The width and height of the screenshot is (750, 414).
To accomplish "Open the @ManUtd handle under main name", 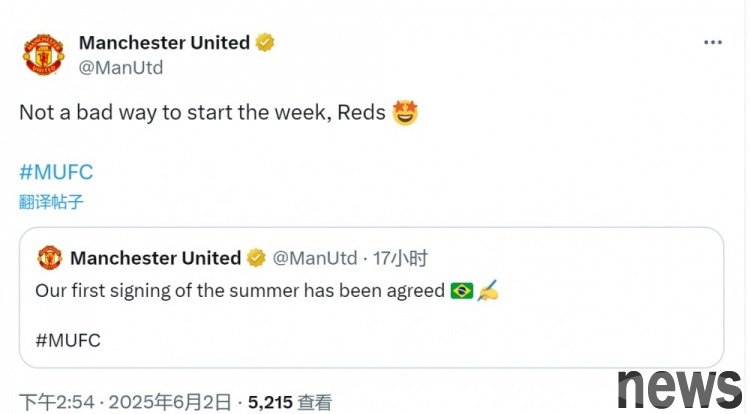I will click(x=121, y=67).
